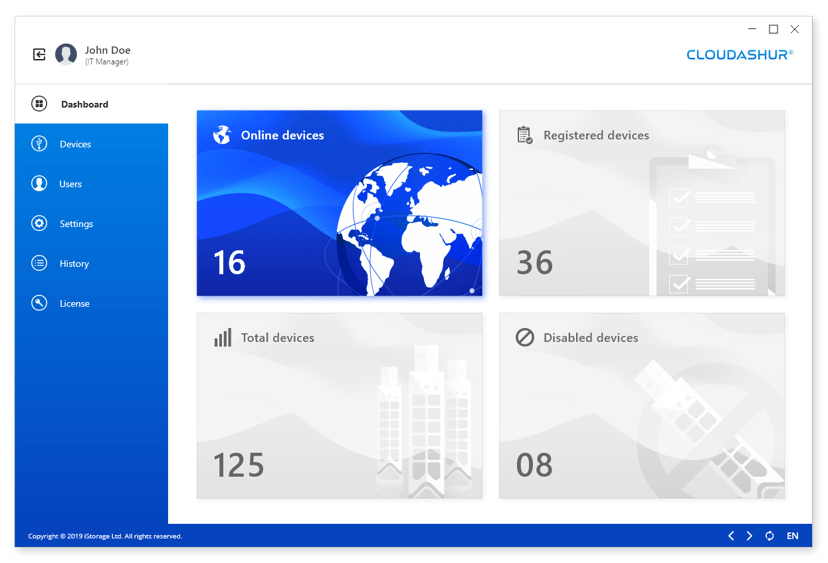Go back using the left arrow in footer
828x563 pixels.
click(731, 536)
